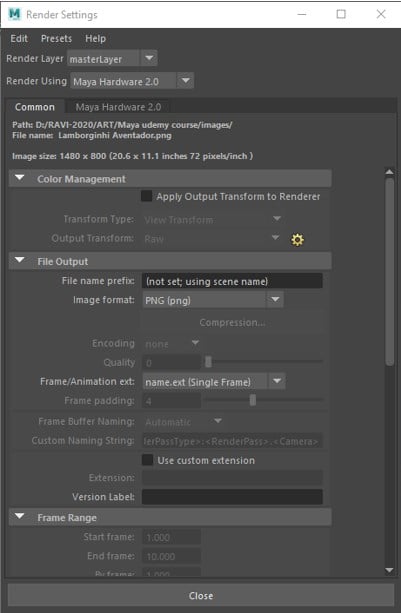Open the Edit menu
The width and height of the screenshot is (401, 613).
pyautogui.click(x=19, y=39)
